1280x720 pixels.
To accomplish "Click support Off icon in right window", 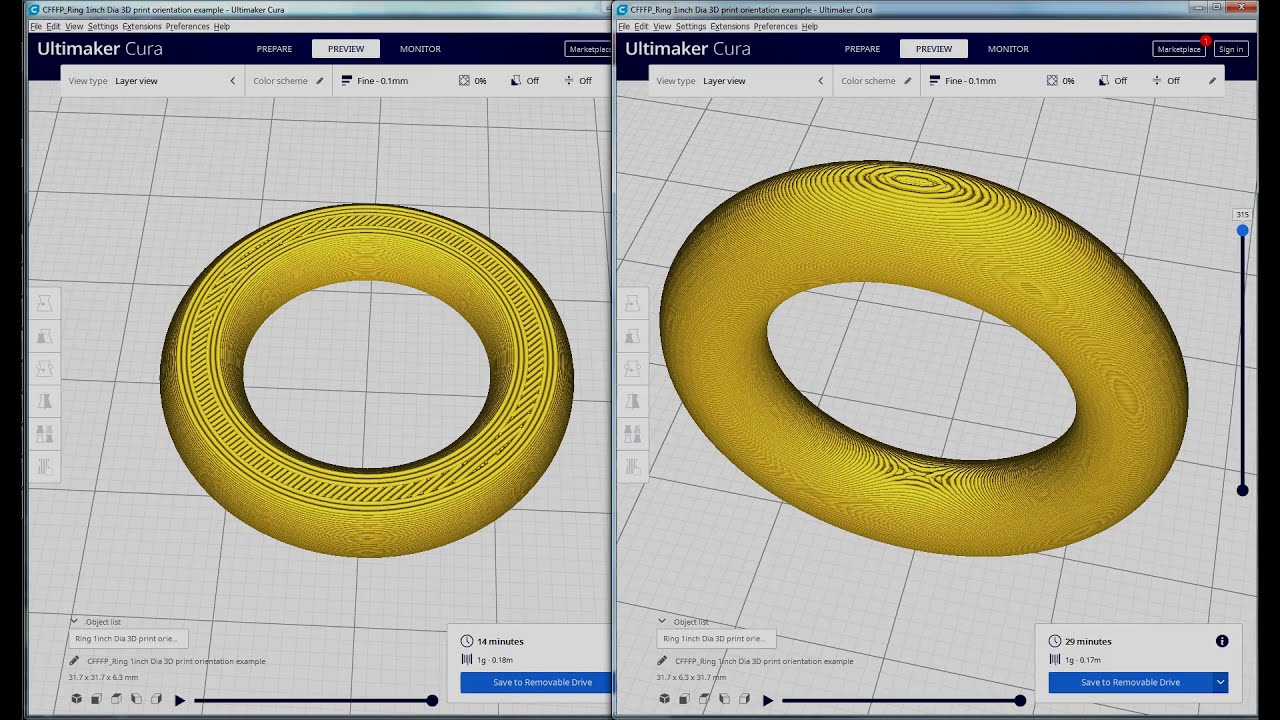I will (1103, 81).
